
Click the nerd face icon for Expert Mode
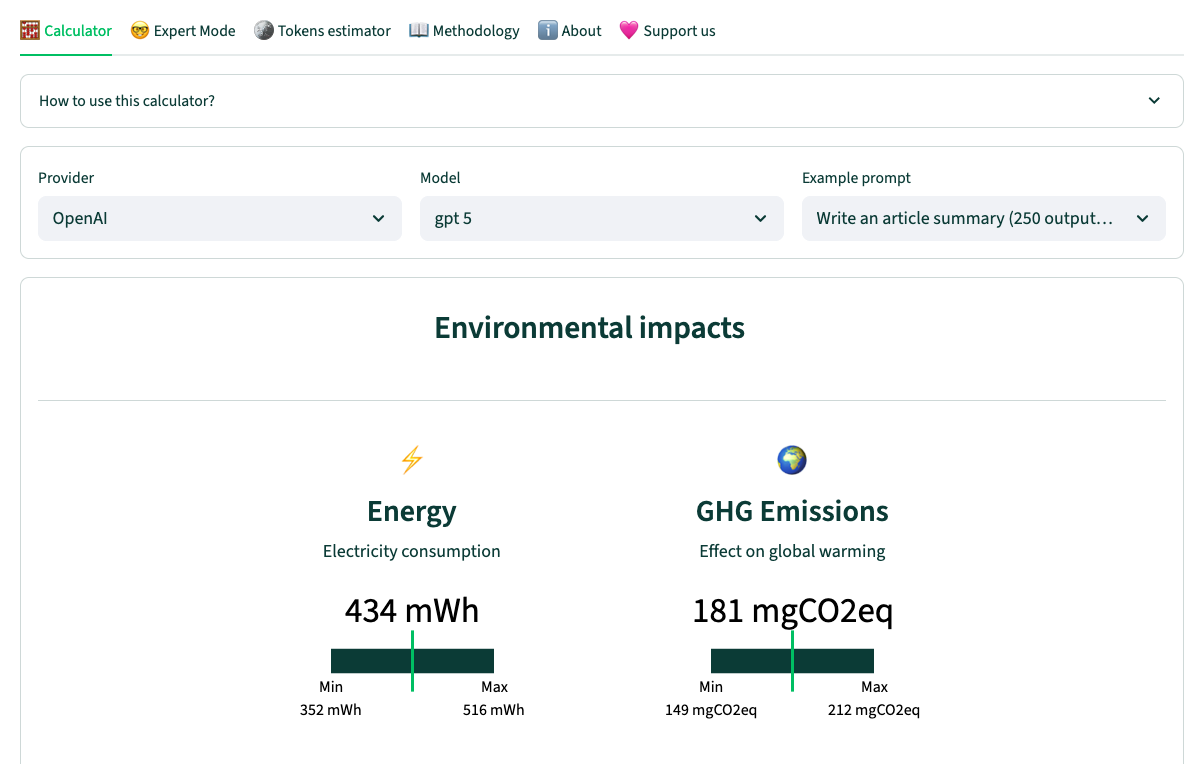coord(140,31)
